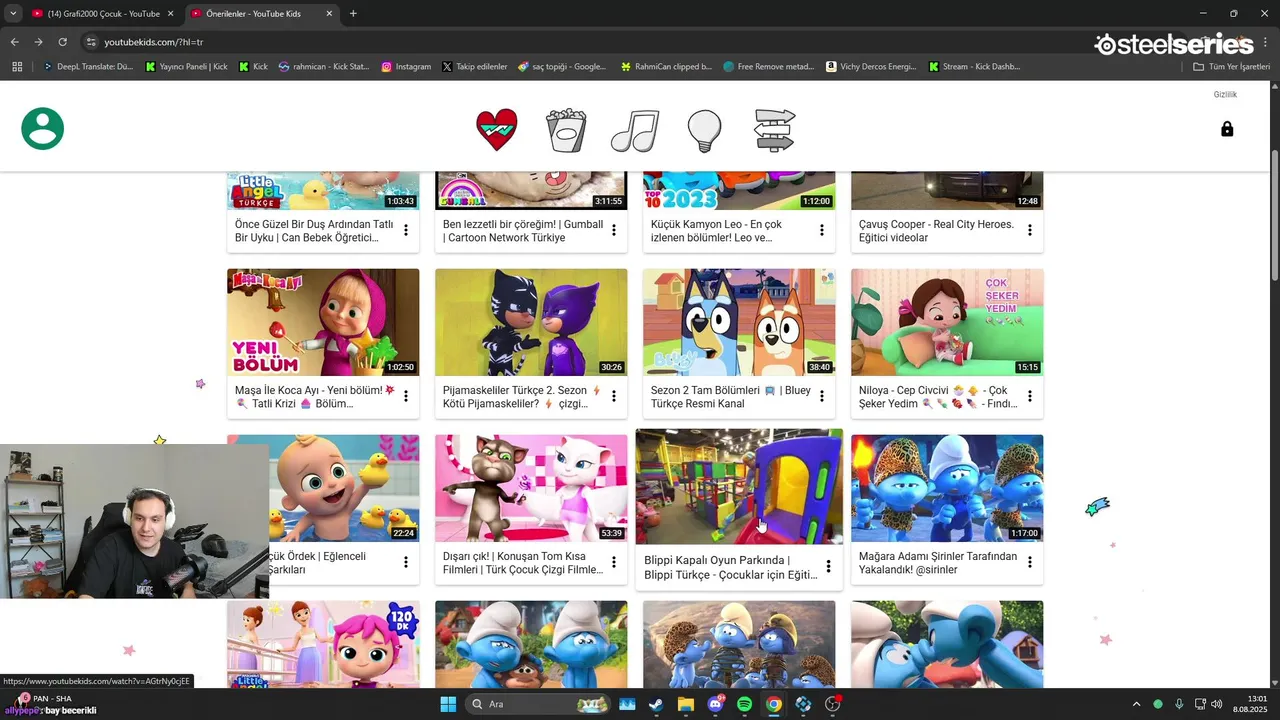Open options menu for Bluey Sezon 2 video
Screen dimensions: 1280x720
coord(822,397)
